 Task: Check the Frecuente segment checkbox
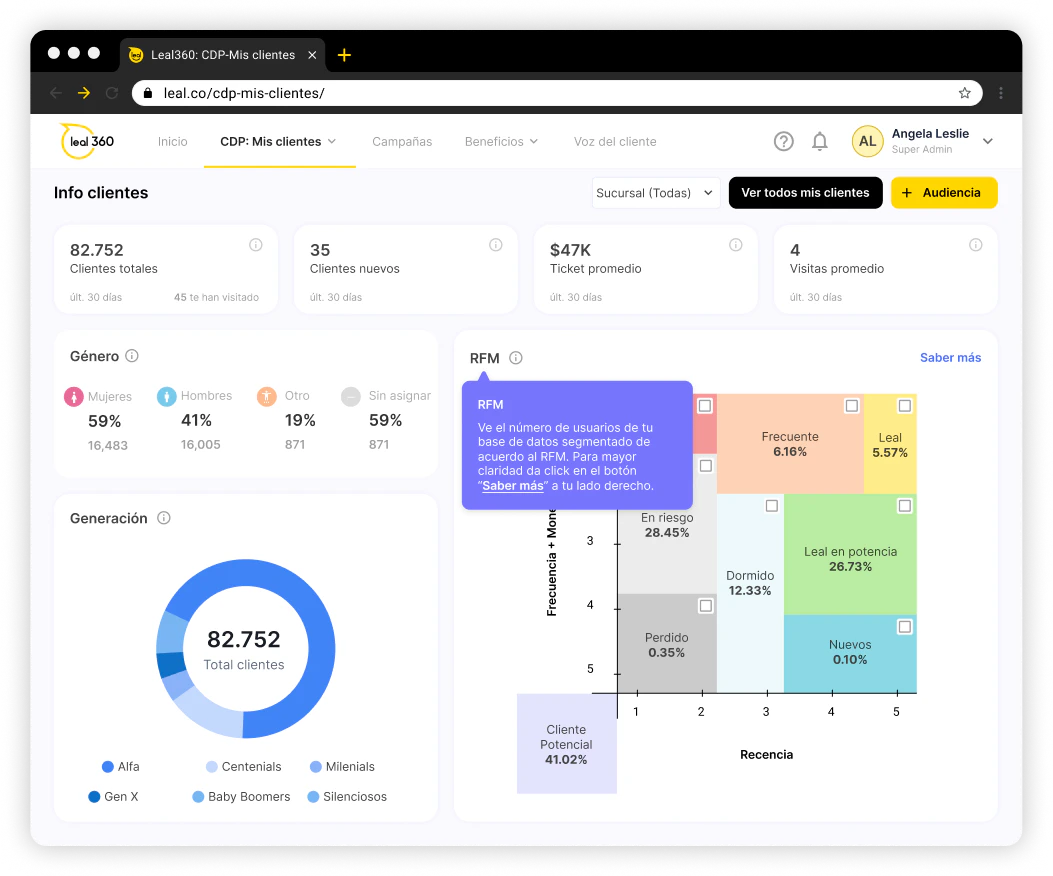[x=852, y=405]
